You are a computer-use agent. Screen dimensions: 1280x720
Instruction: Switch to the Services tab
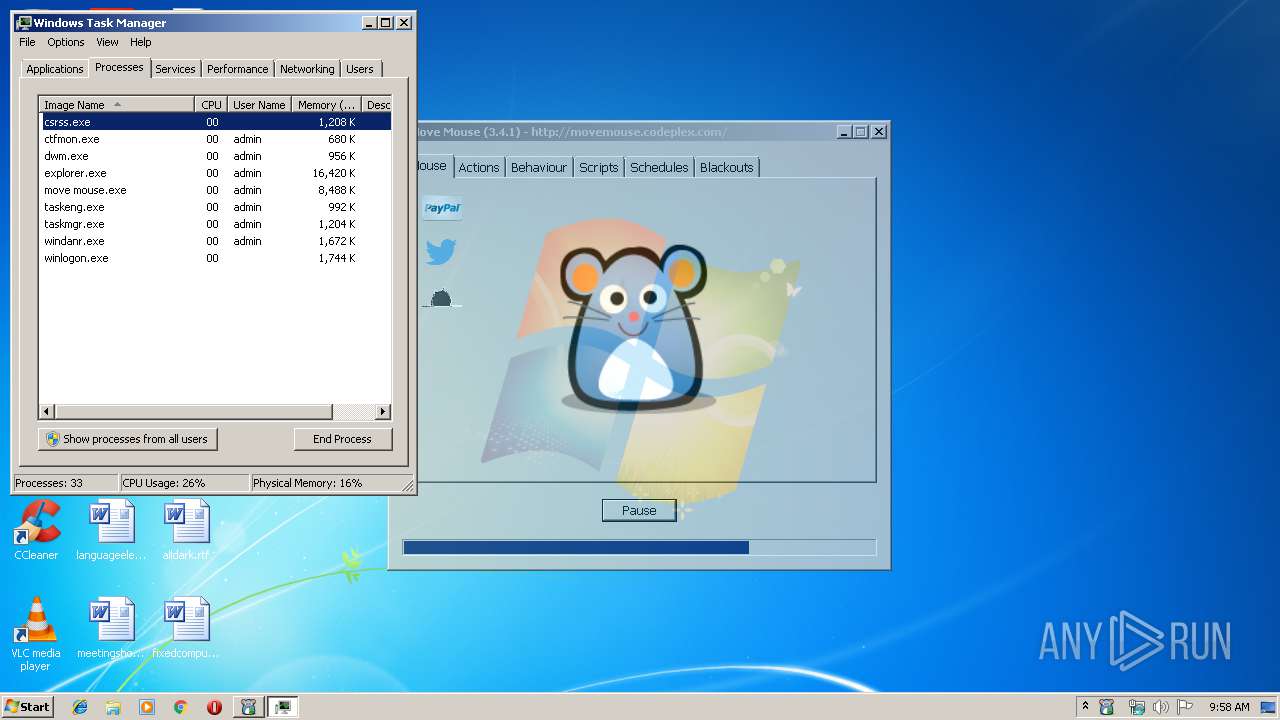(175, 69)
